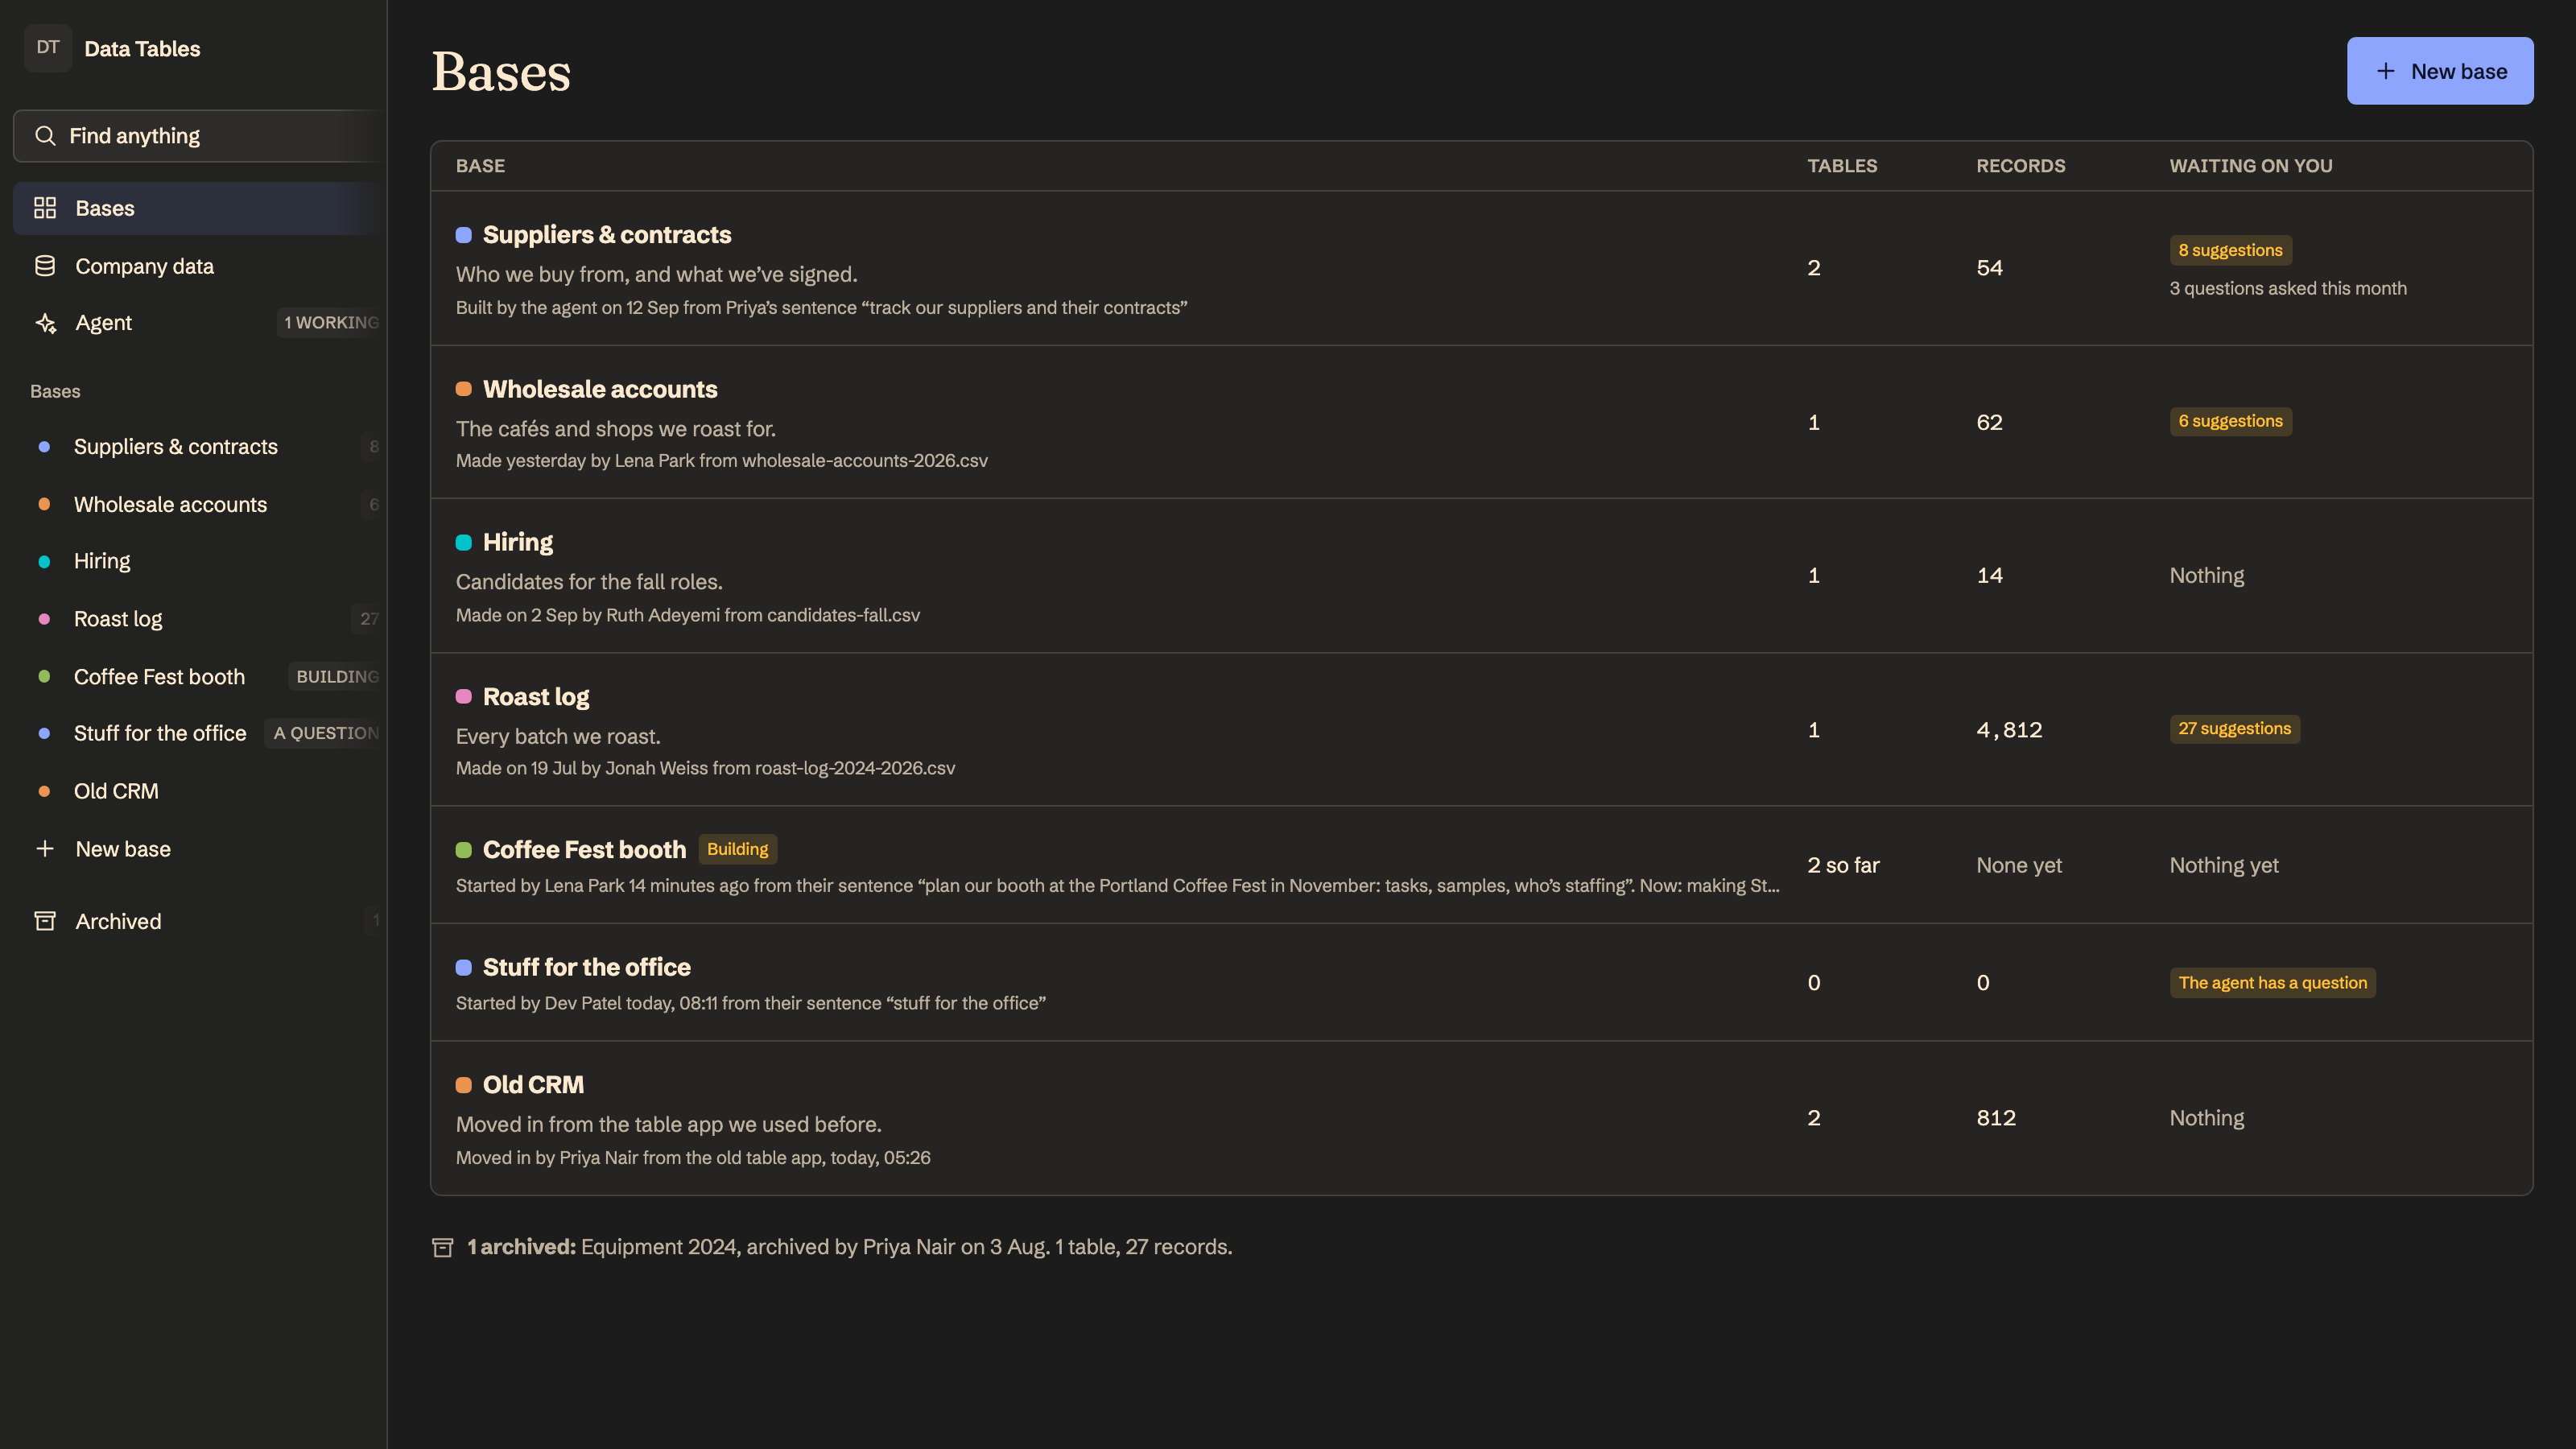The image size is (2576, 1449).
Task: Click the Archived box icon in sidebar
Action: point(45,921)
